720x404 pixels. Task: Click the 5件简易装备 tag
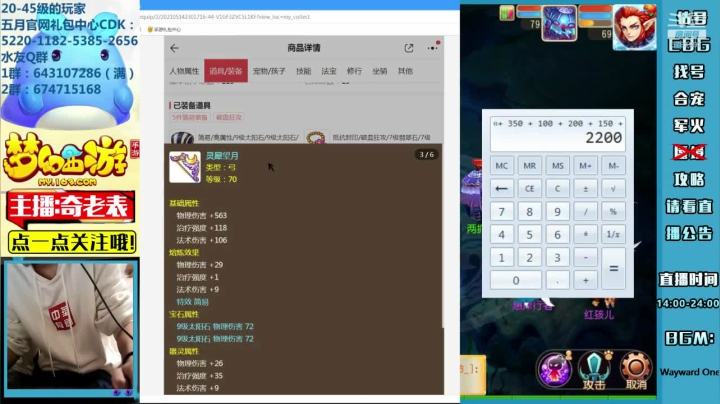coord(190,118)
